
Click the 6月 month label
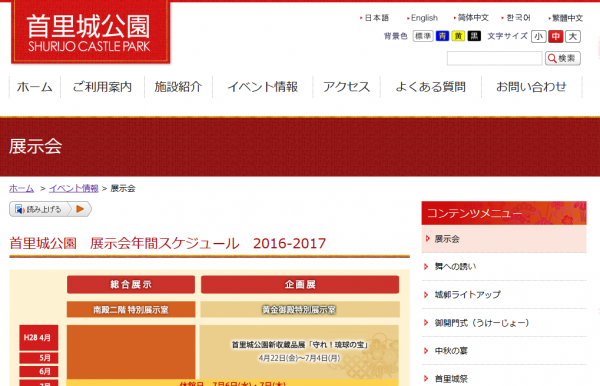tap(39, 371)
